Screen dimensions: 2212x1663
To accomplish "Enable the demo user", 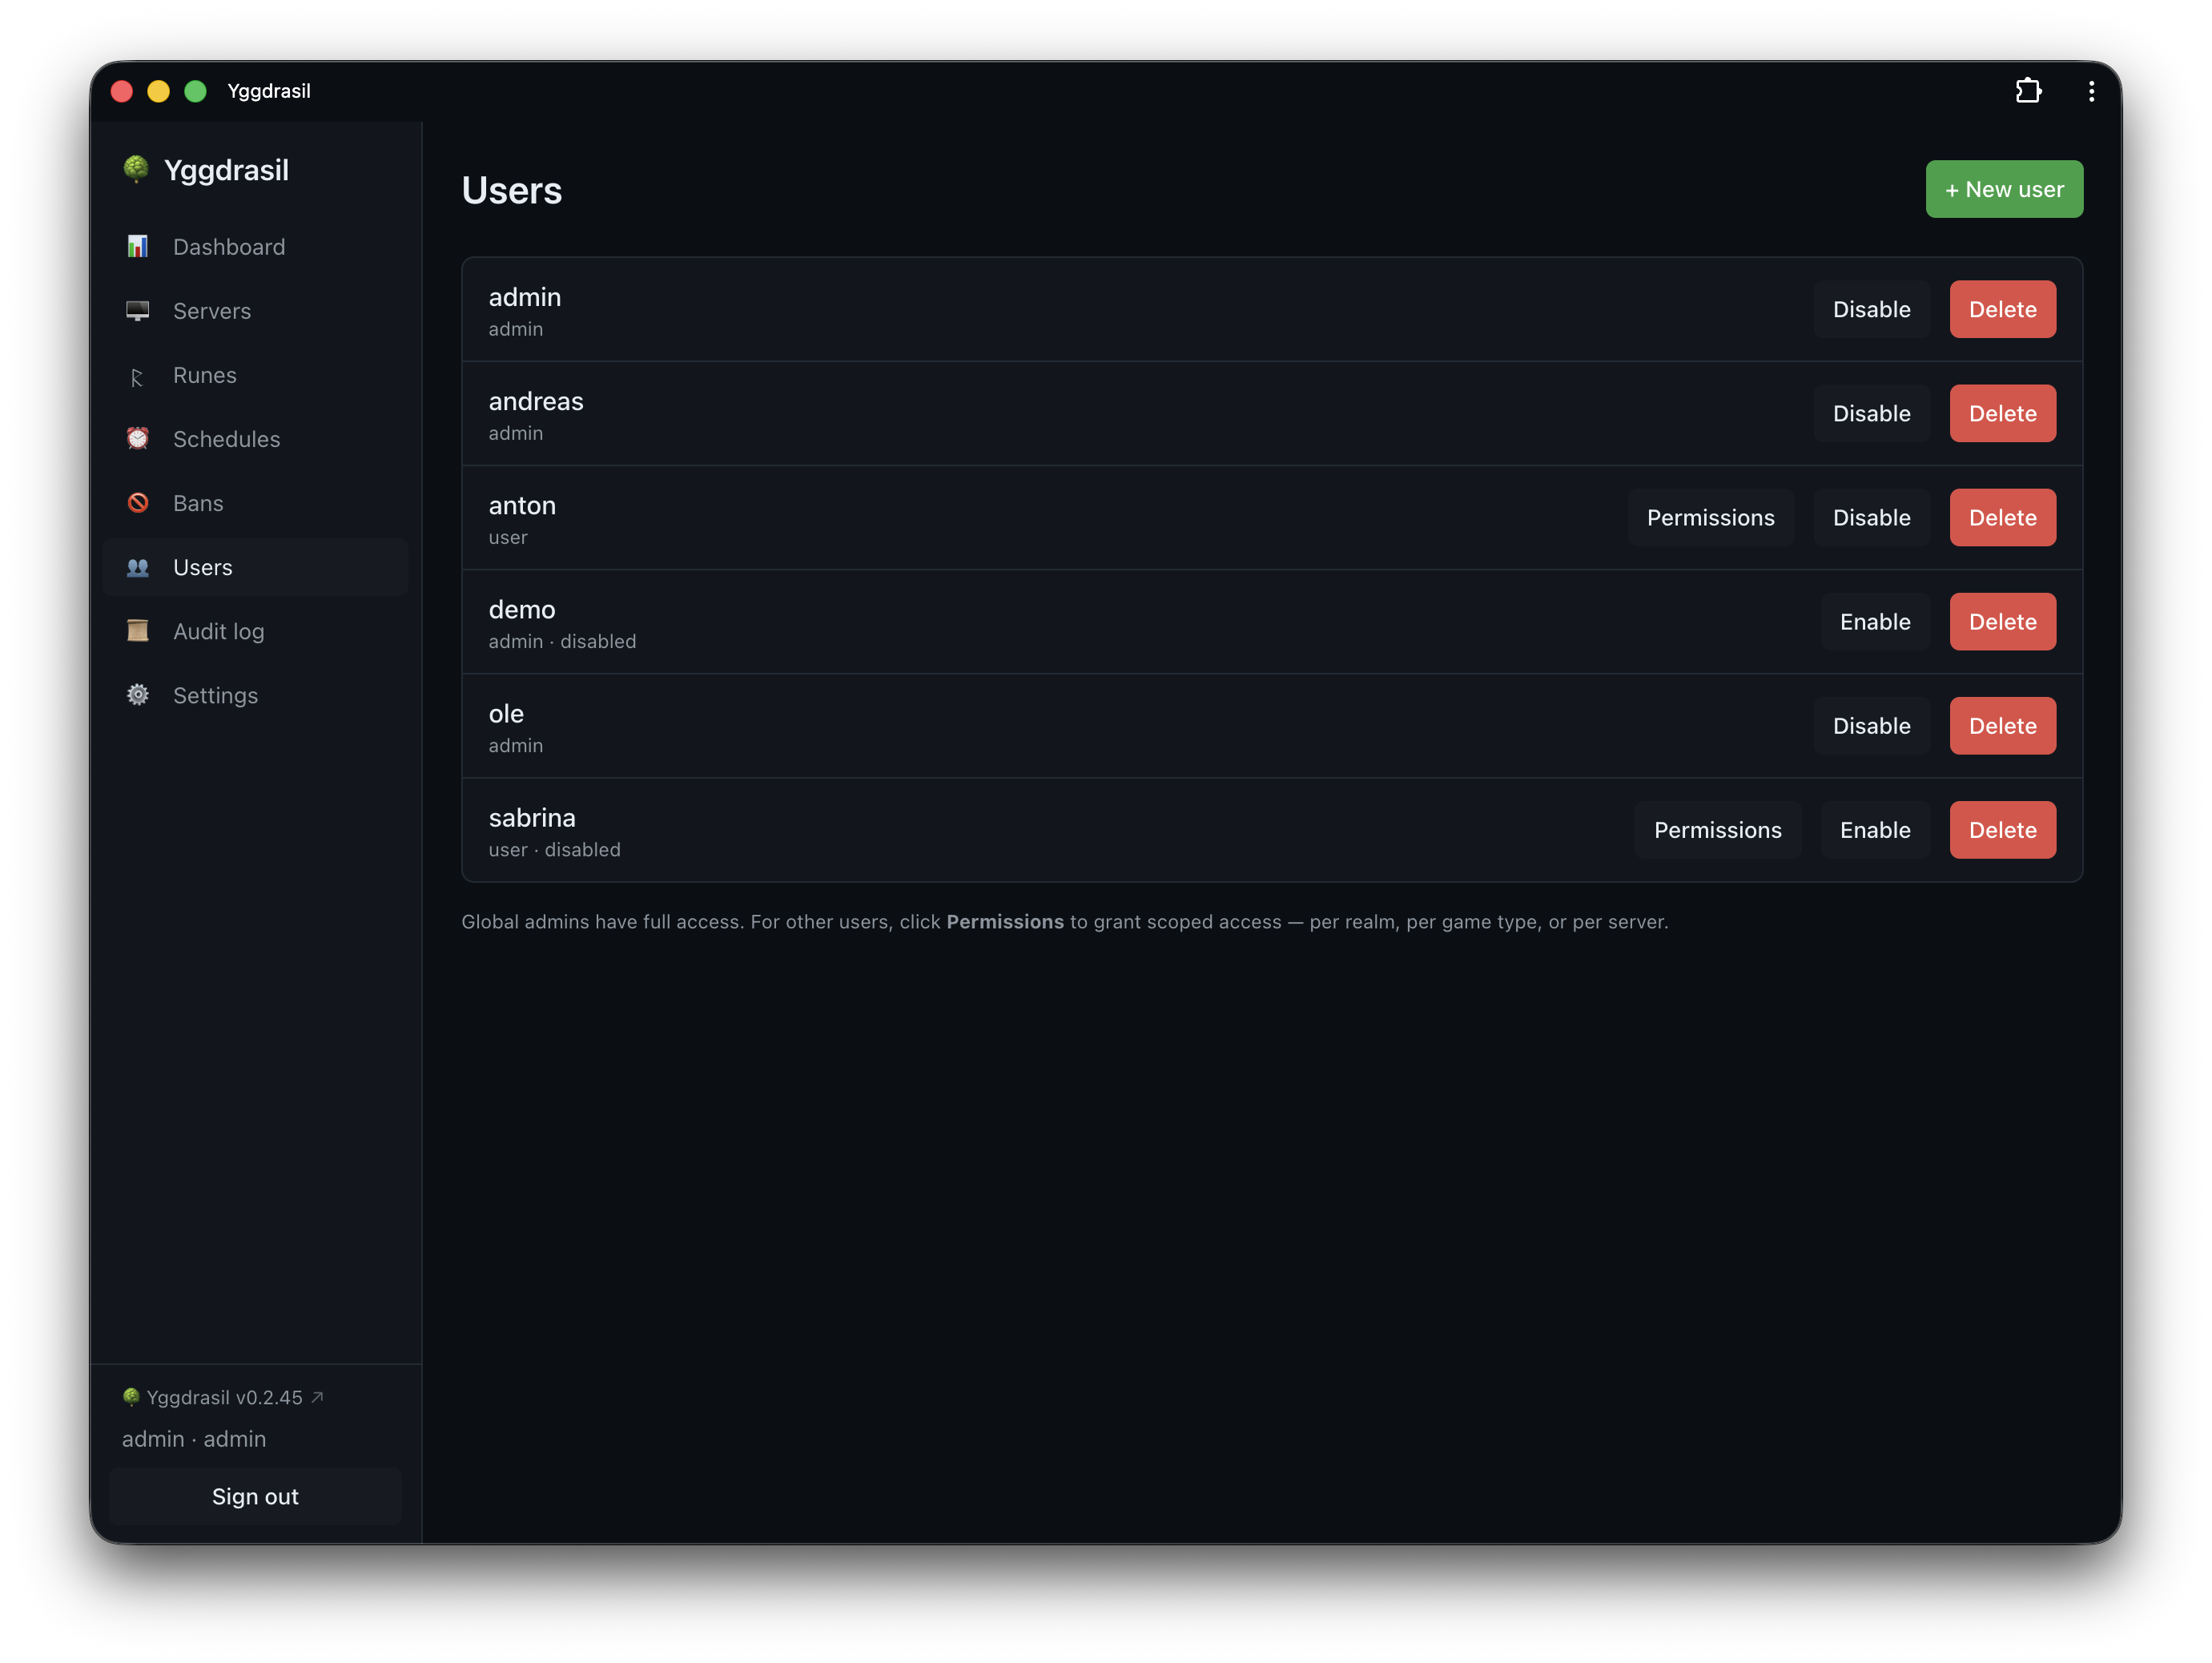I will tap(1875, 621).
